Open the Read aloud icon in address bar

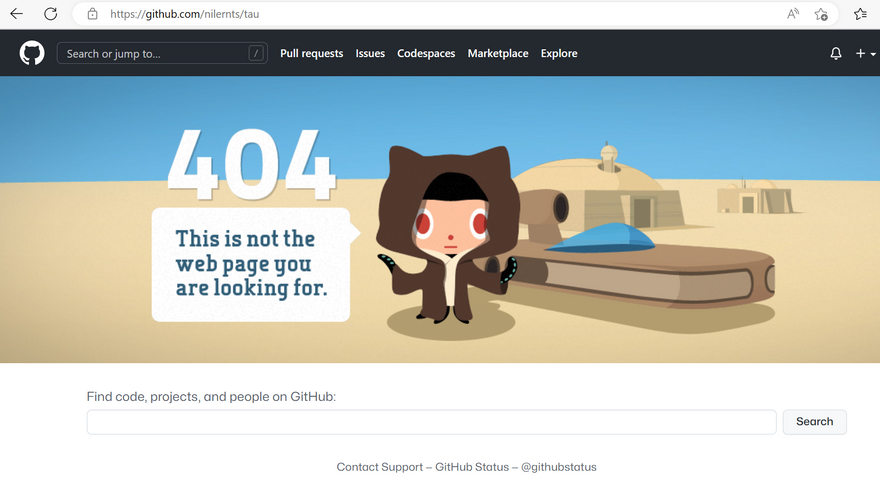point(793,14)
